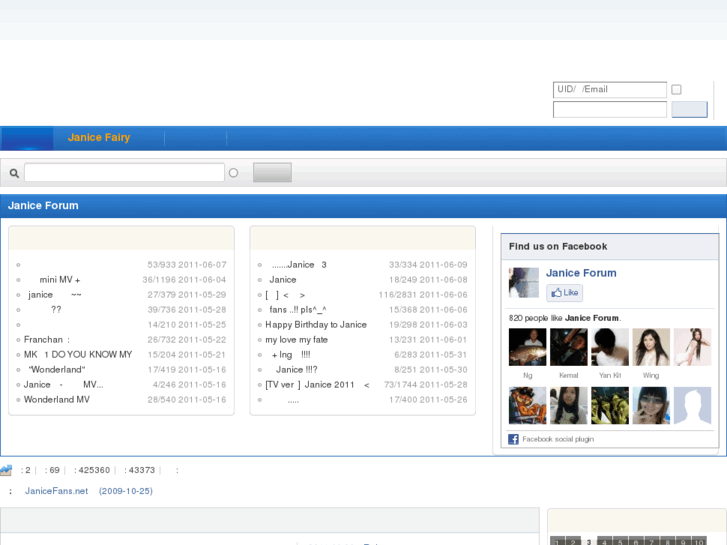Image resolution: width=727 pixels, height=545 pixels.
Task: Open the "Wonderland" quoted thread
Action: (57, 370)
